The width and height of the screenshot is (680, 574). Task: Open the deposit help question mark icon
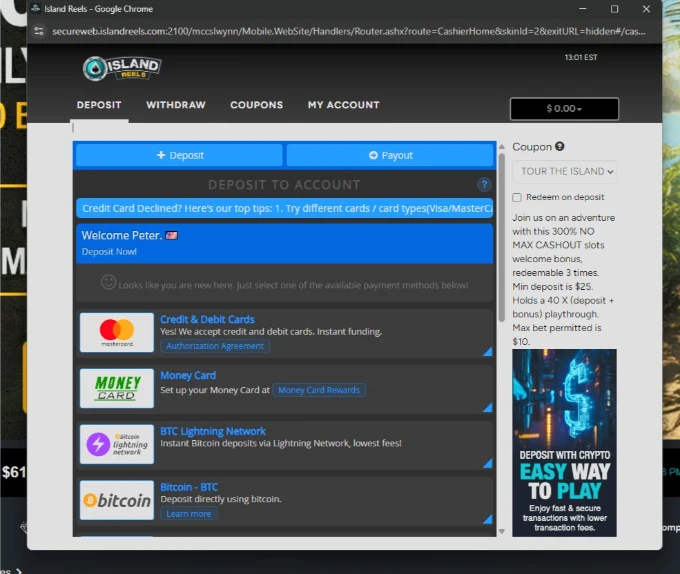point(484,184)
